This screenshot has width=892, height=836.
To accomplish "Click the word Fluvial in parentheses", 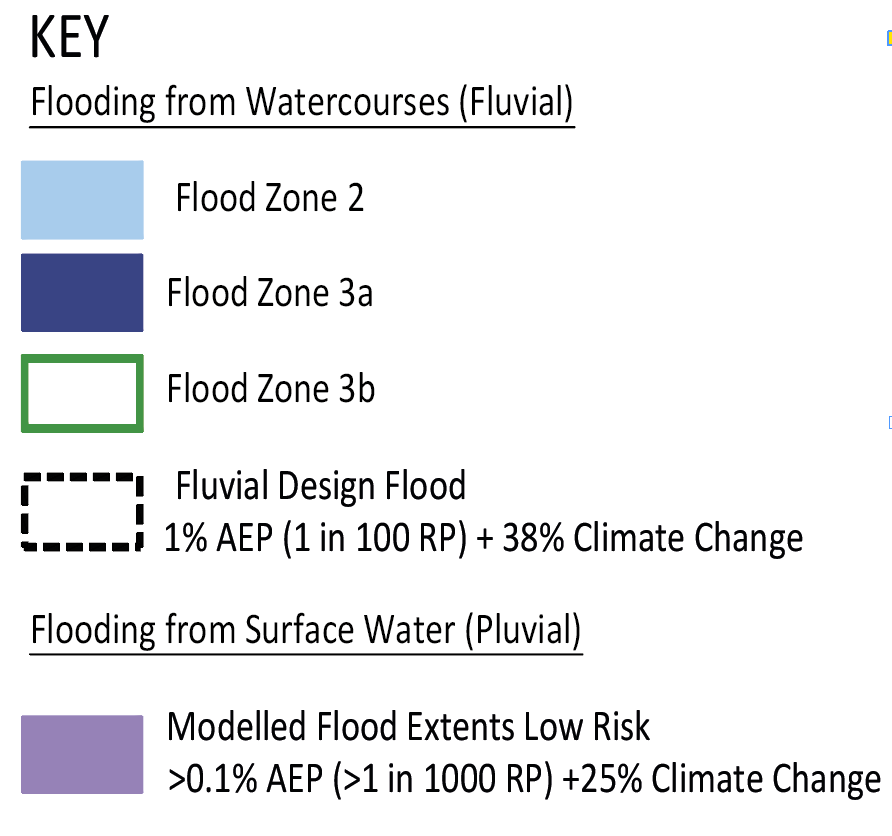I will pyautogui.click(x=517, y=102).
